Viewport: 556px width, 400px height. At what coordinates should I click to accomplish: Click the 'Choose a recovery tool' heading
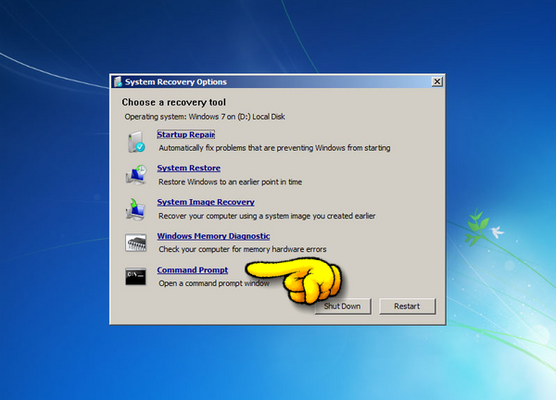[174, 102]
